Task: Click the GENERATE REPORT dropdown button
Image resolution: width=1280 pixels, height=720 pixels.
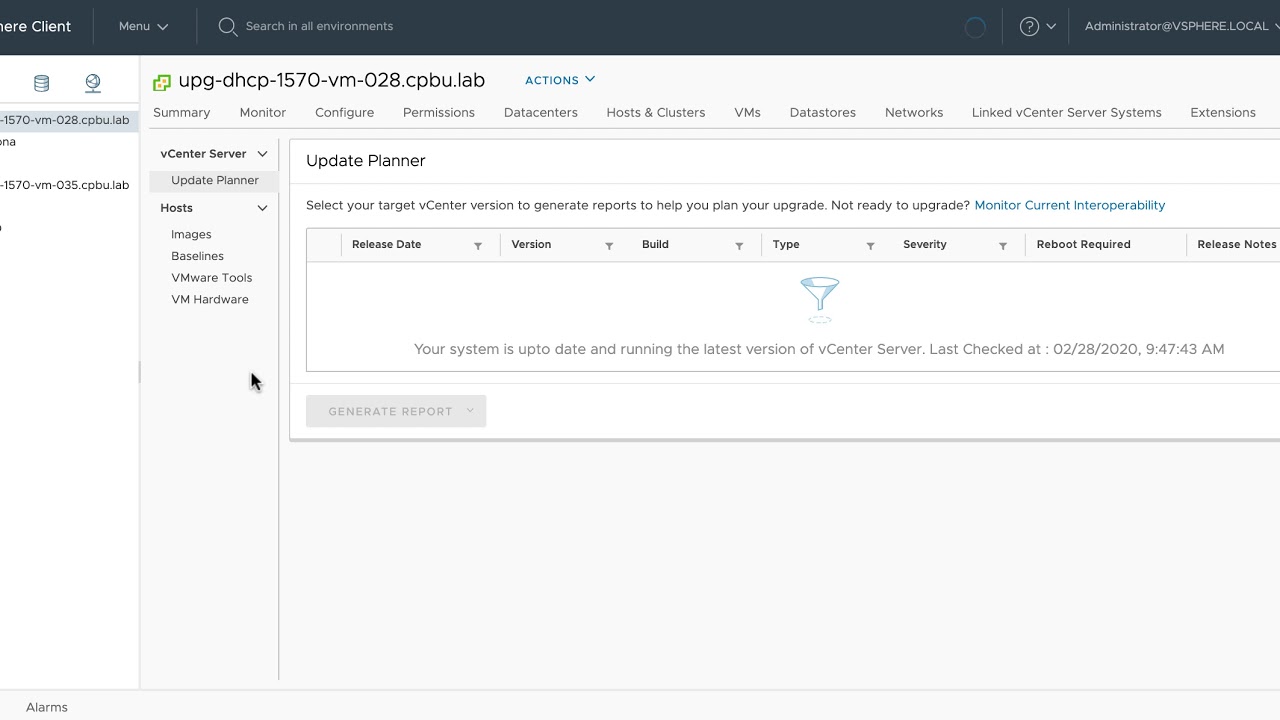Action: [x=396, y=411]
